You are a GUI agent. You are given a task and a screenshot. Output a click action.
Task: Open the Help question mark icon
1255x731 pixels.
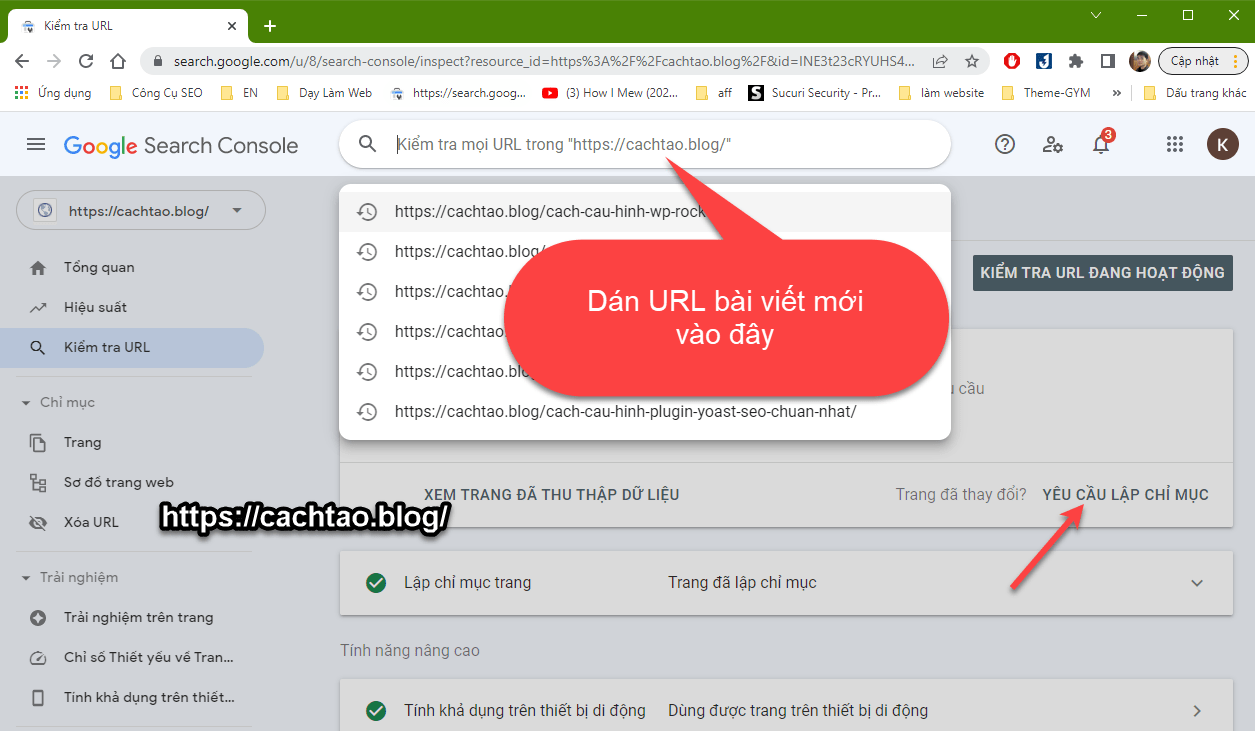click(1005, 144)
